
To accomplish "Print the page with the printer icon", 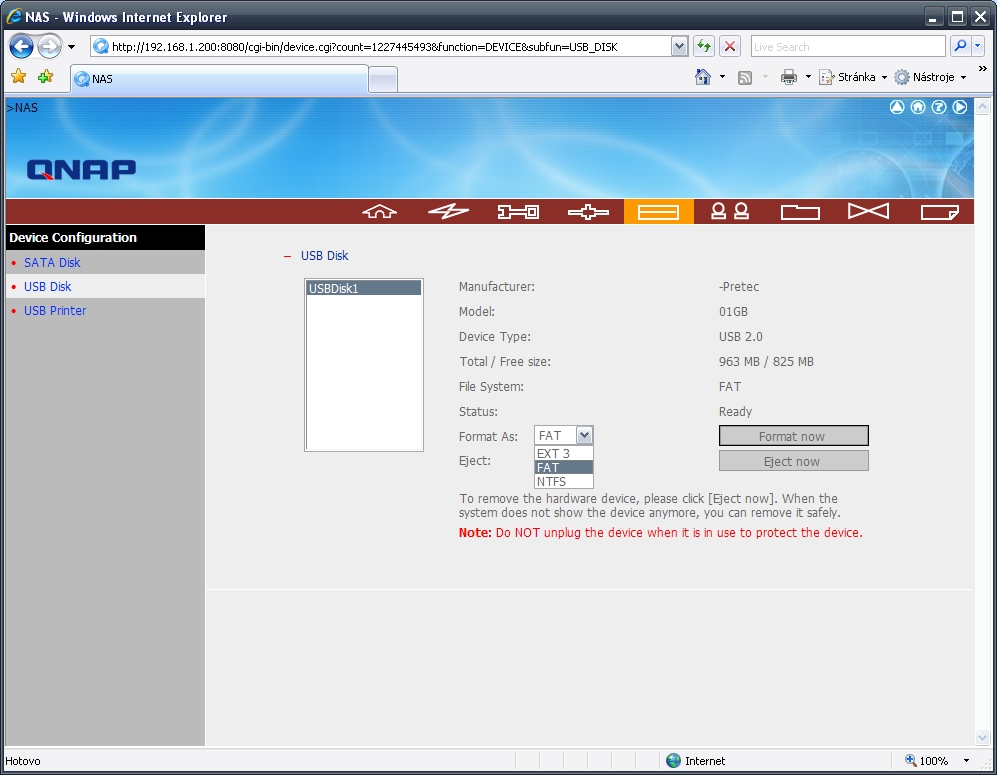I will 789,78.
